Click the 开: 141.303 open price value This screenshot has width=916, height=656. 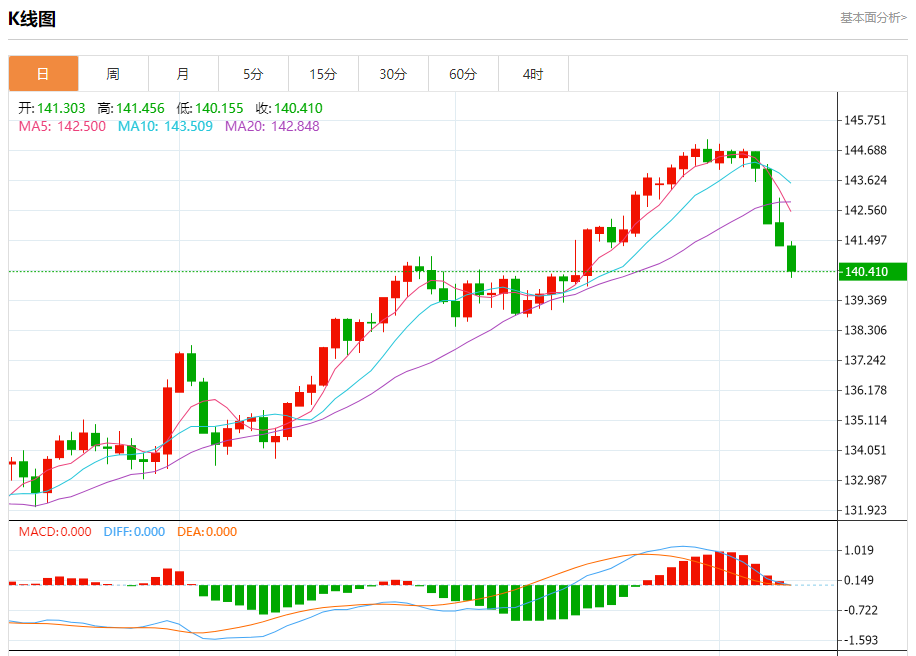click(x=51, y=108)
